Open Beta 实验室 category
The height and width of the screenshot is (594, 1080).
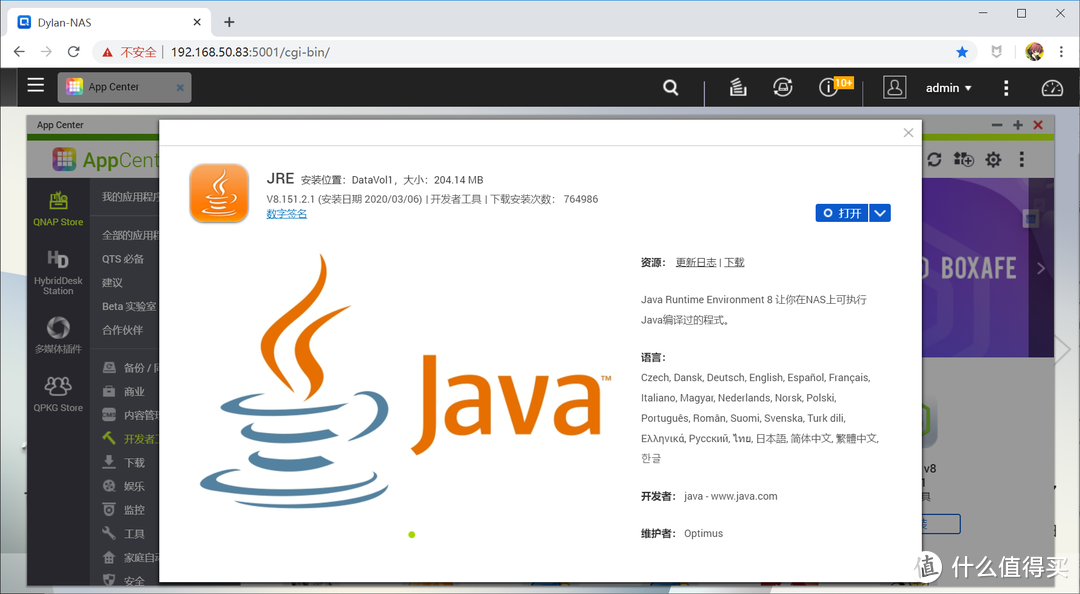pos(129,306)
